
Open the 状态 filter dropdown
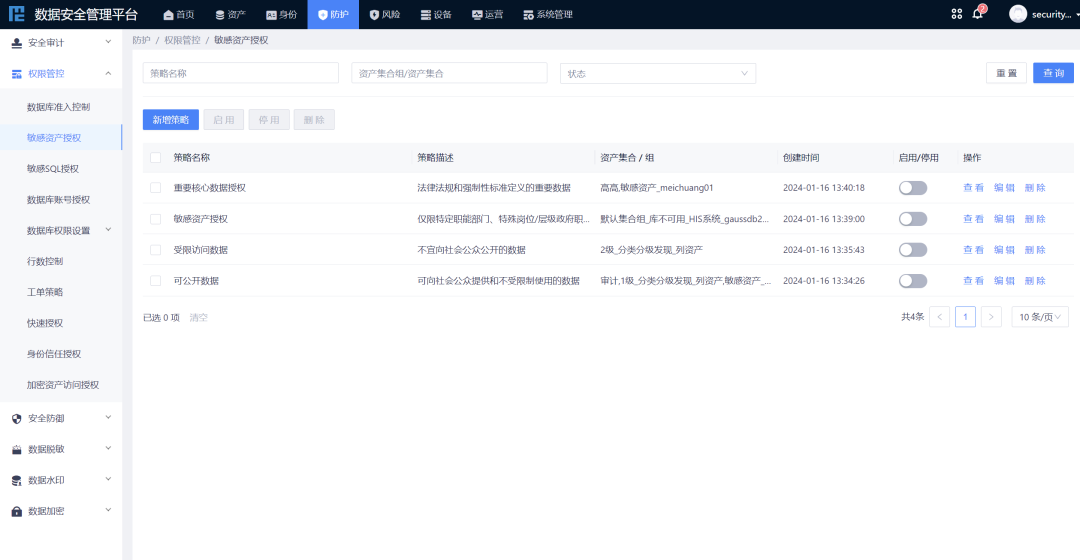tap(657, 73)
